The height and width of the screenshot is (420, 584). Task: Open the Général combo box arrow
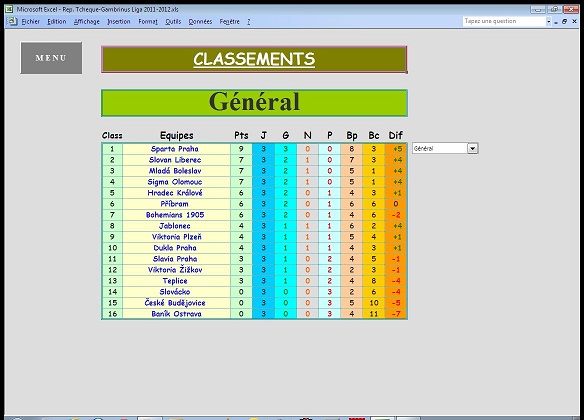click(x=472, y=149)
